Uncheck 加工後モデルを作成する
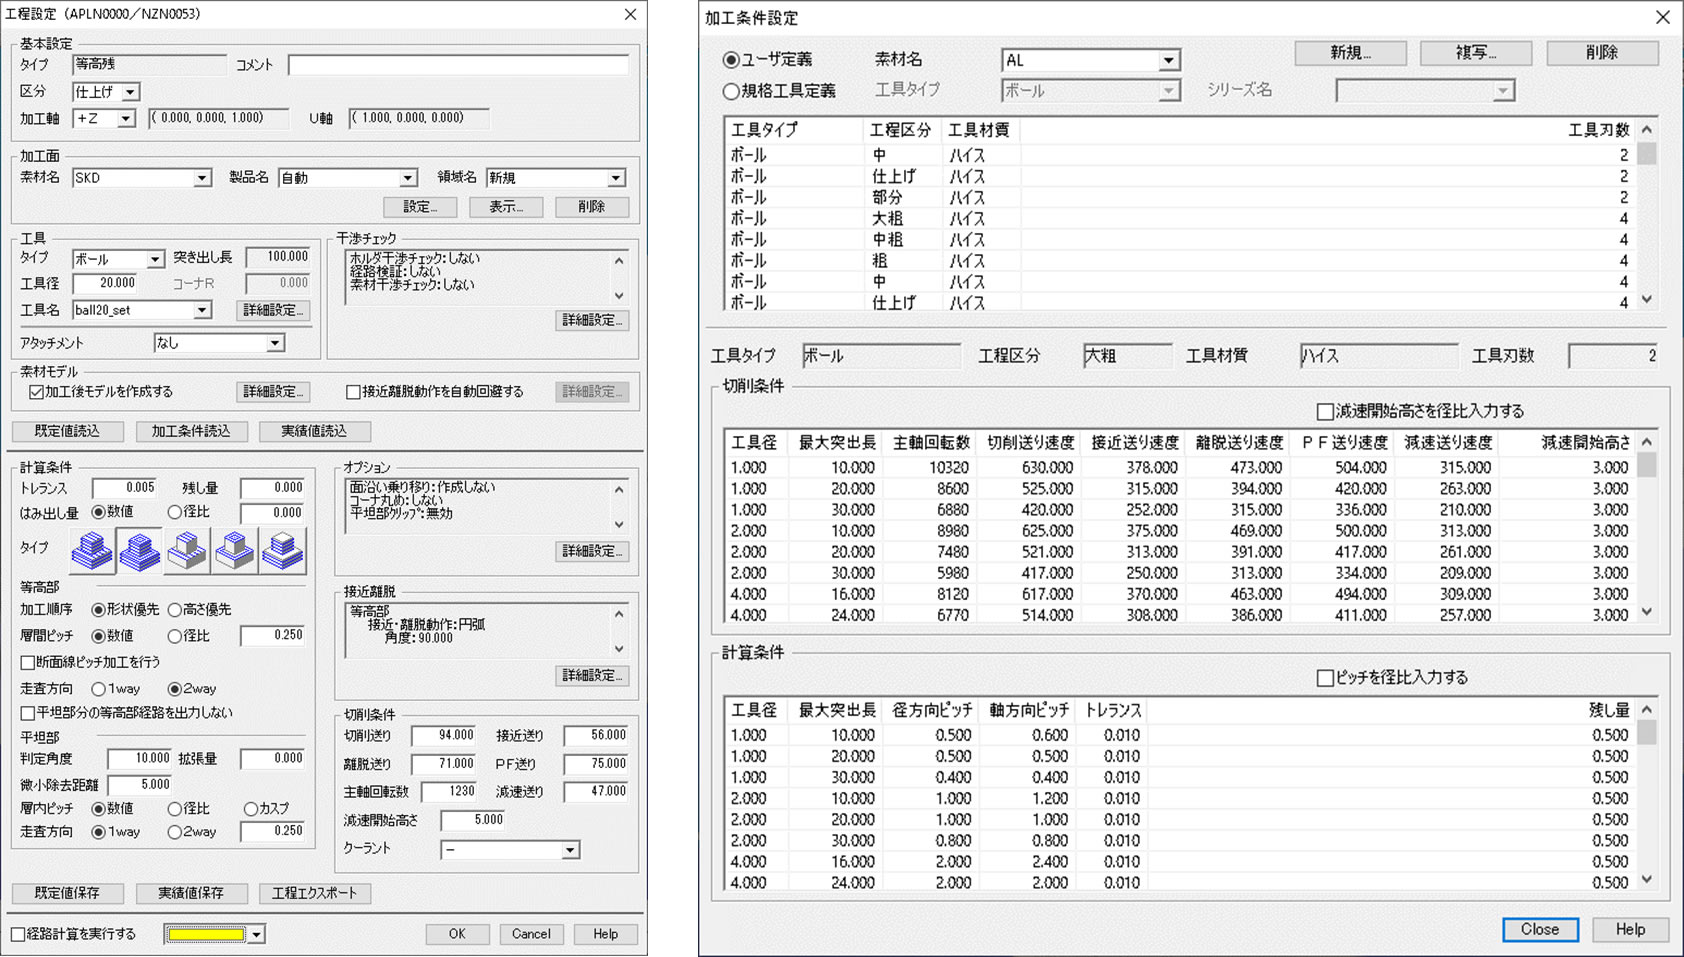 pyautogui.click(x=36, y=392)
